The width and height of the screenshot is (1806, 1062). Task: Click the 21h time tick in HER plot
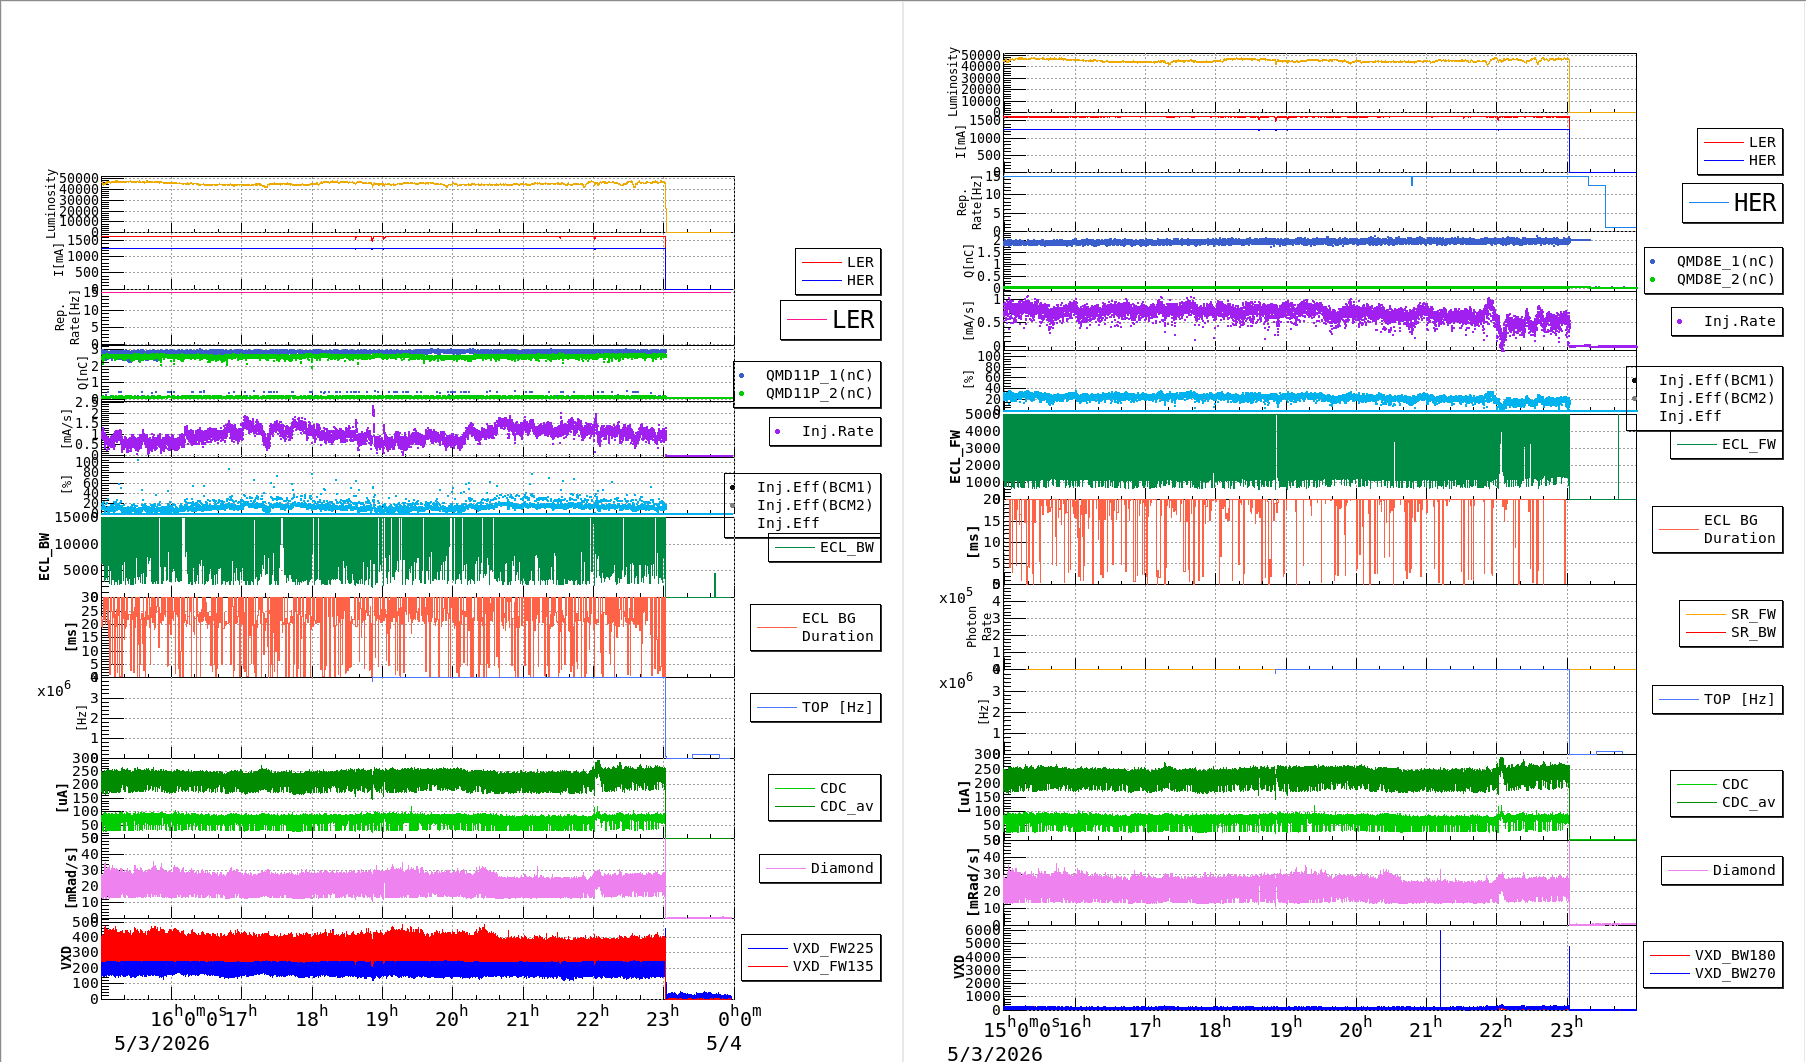point(1424,1028)
